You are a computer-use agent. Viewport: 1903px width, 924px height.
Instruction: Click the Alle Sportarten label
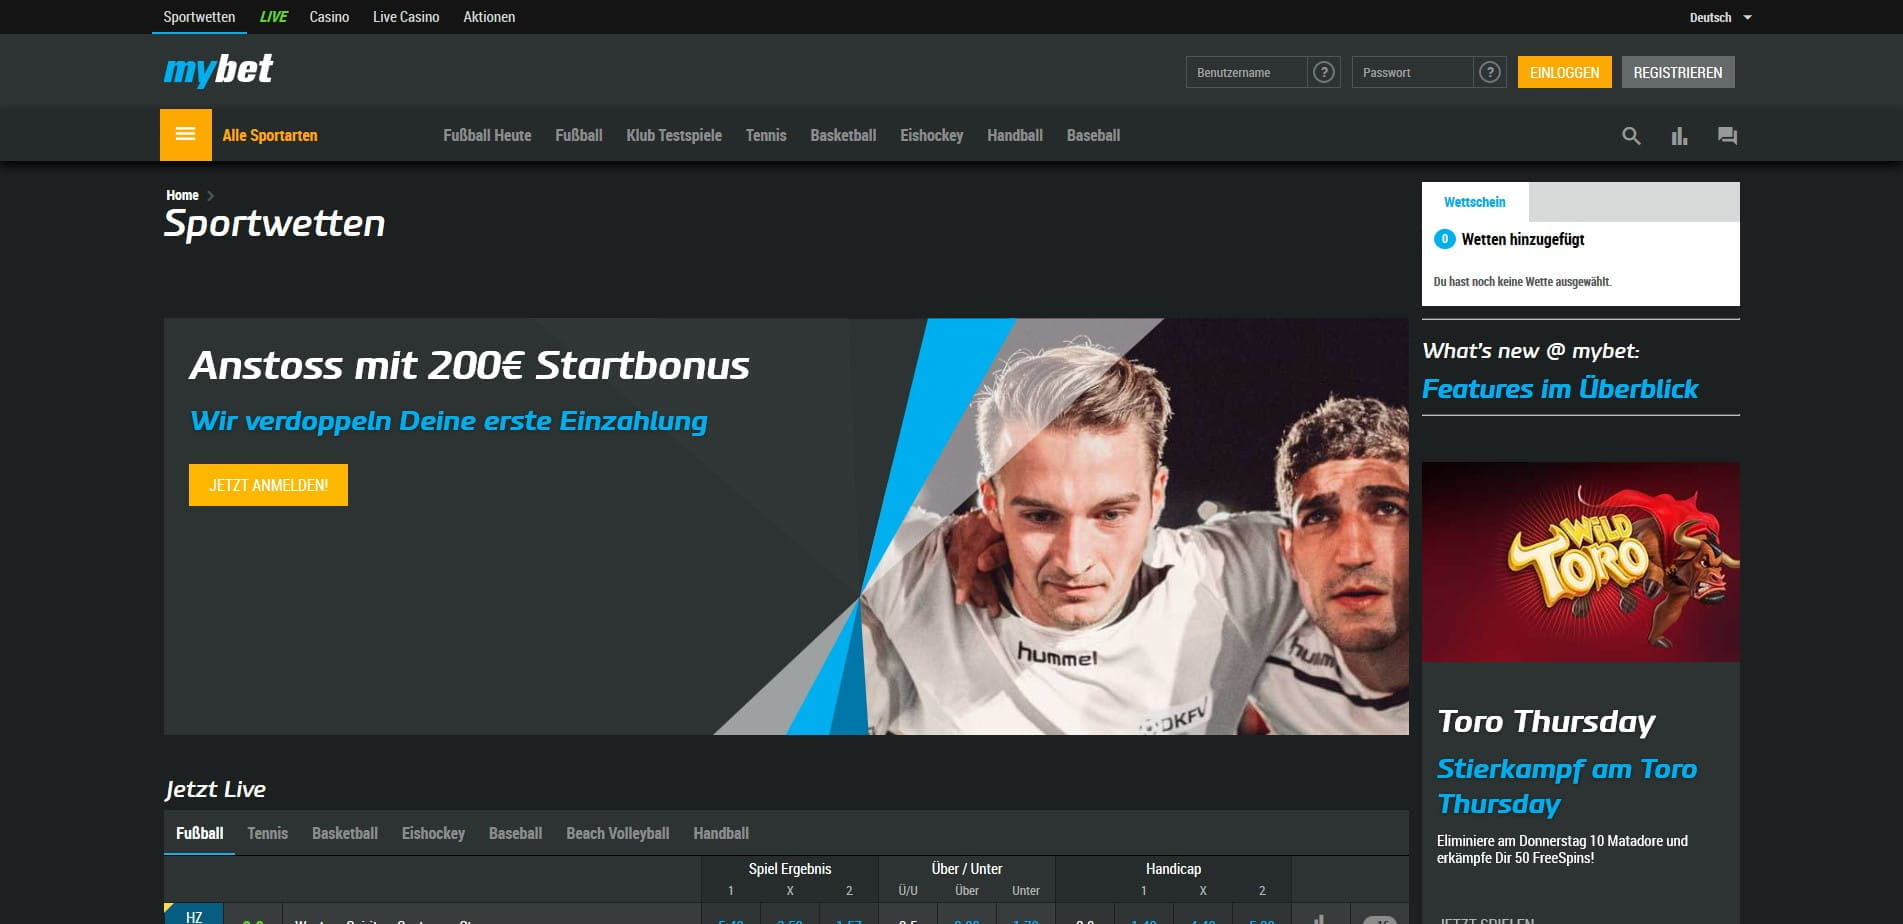270,135
